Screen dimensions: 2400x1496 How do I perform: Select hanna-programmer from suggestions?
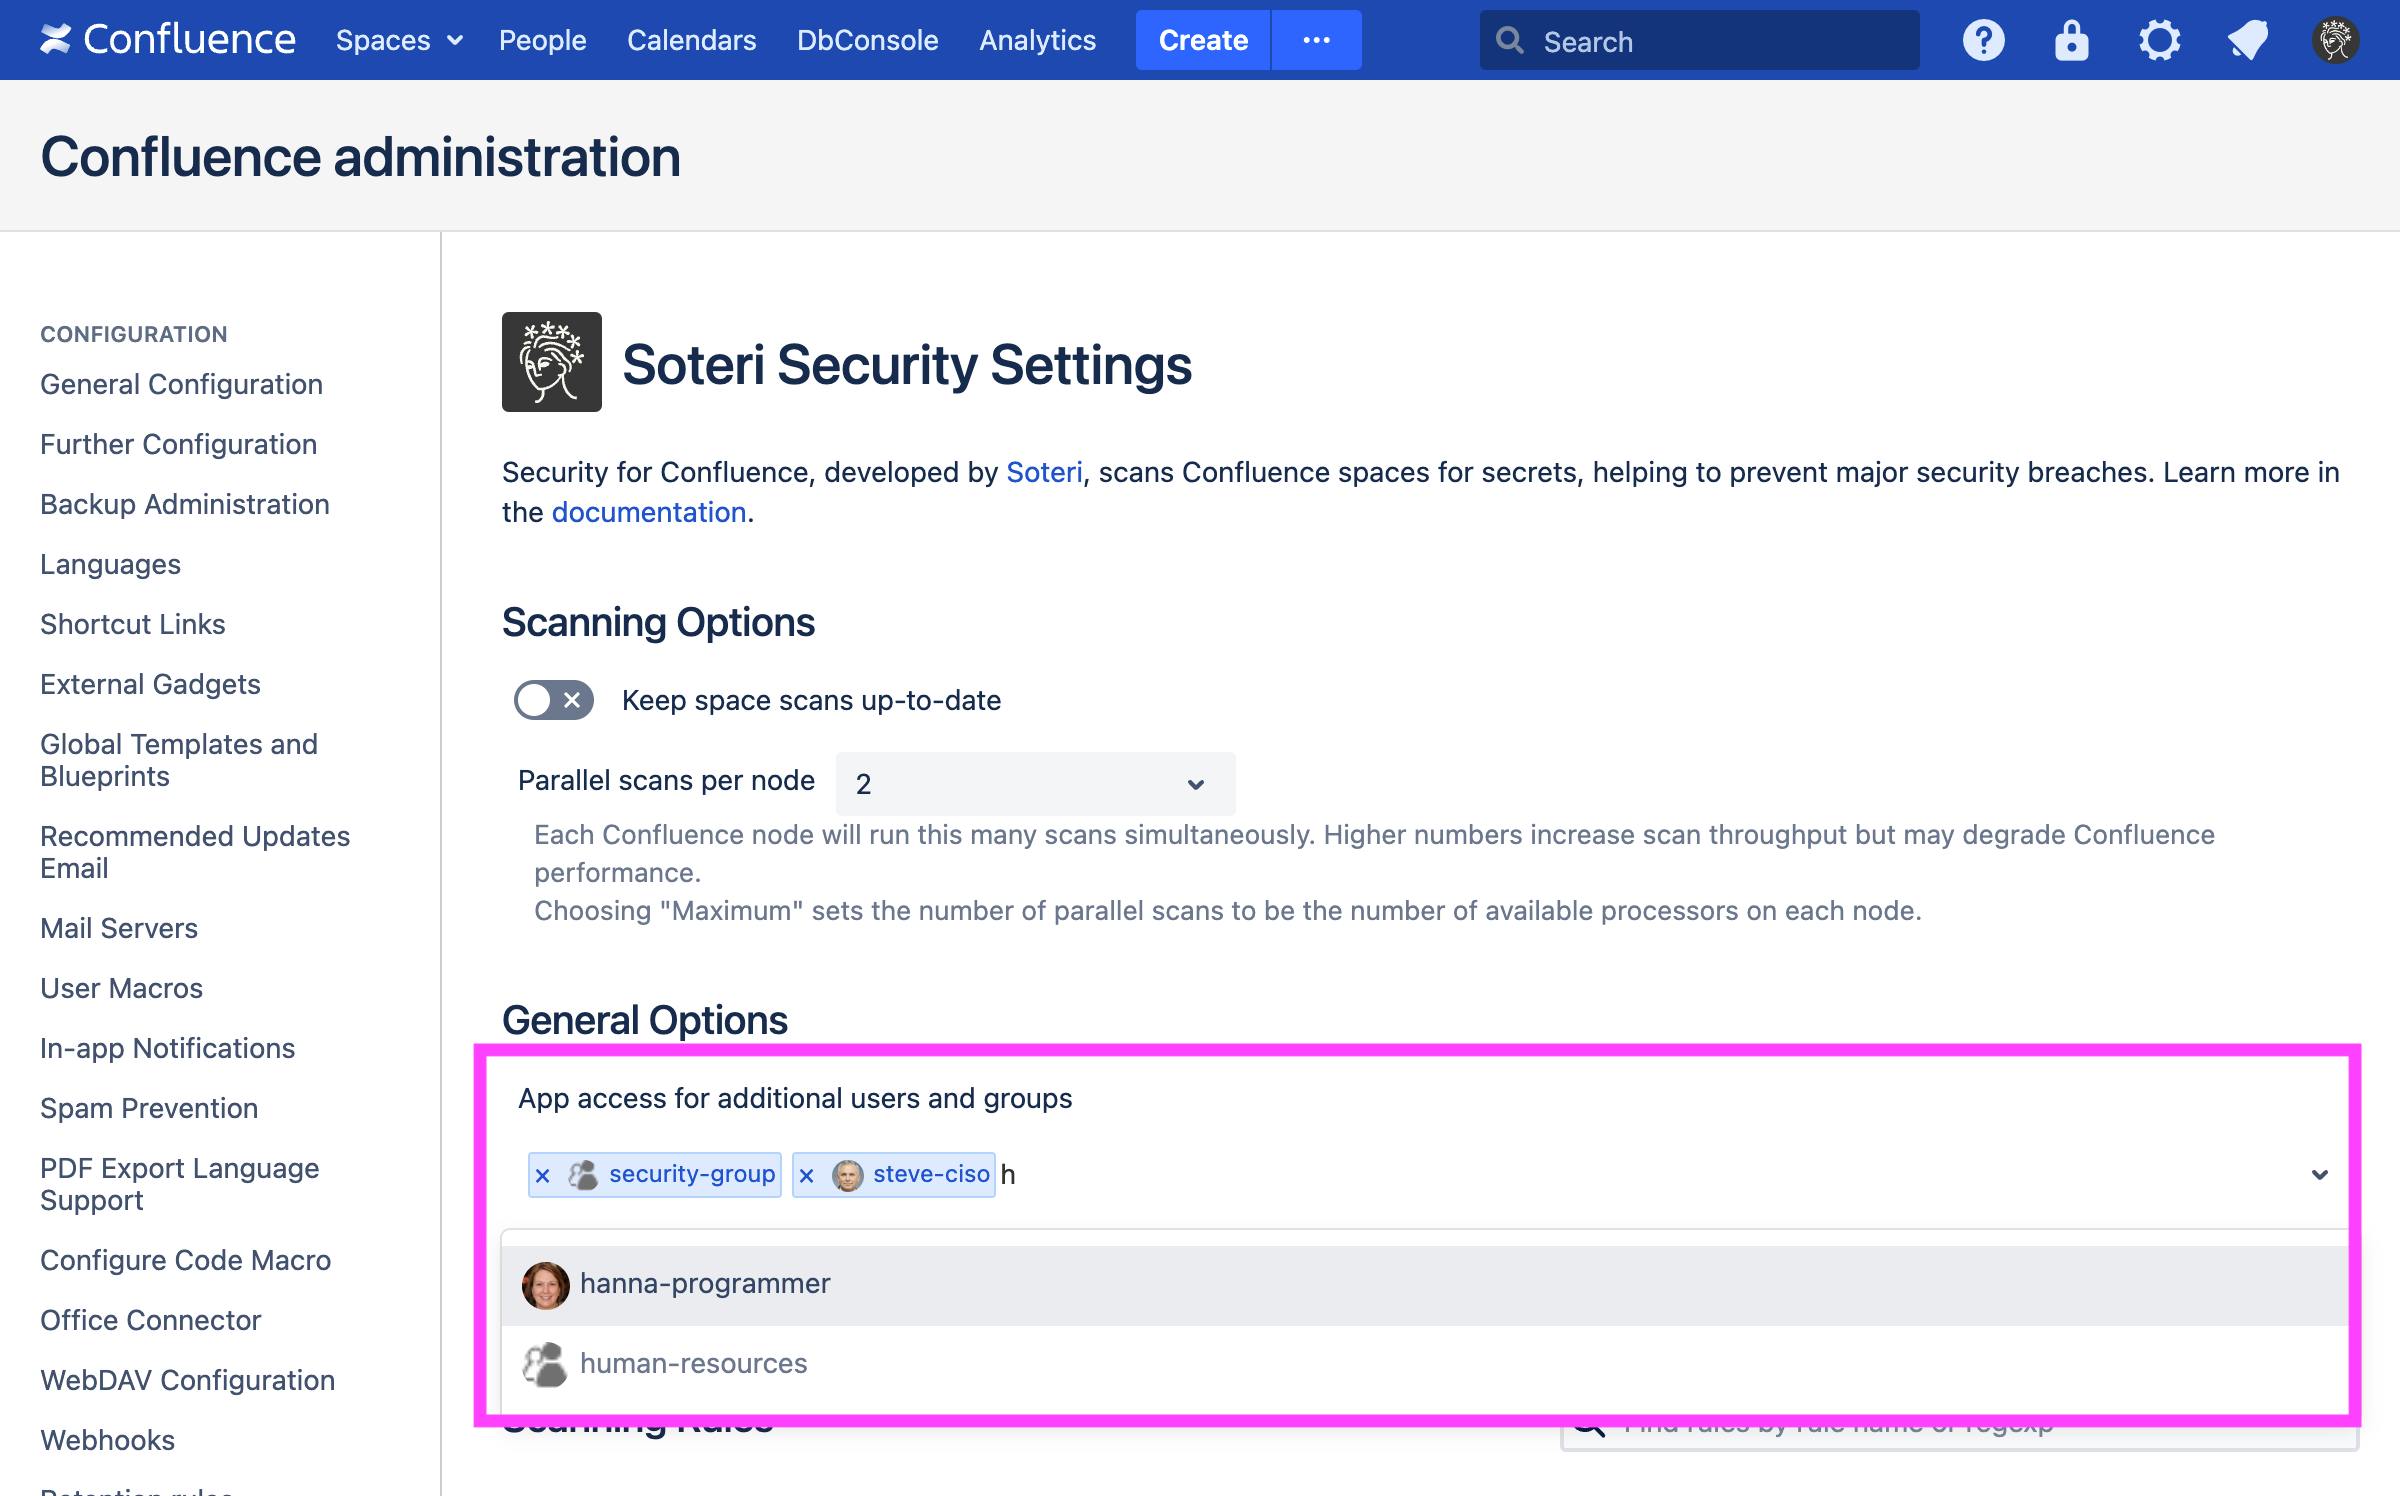tap(704, 1284)
